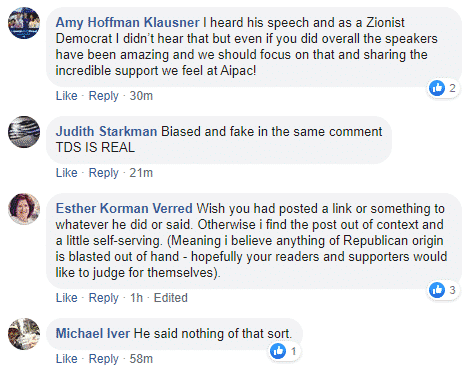Viewport: 474px width, 377px height.
Task: Click the like reaction icon on Michael's comment
Action: (278, 351)
